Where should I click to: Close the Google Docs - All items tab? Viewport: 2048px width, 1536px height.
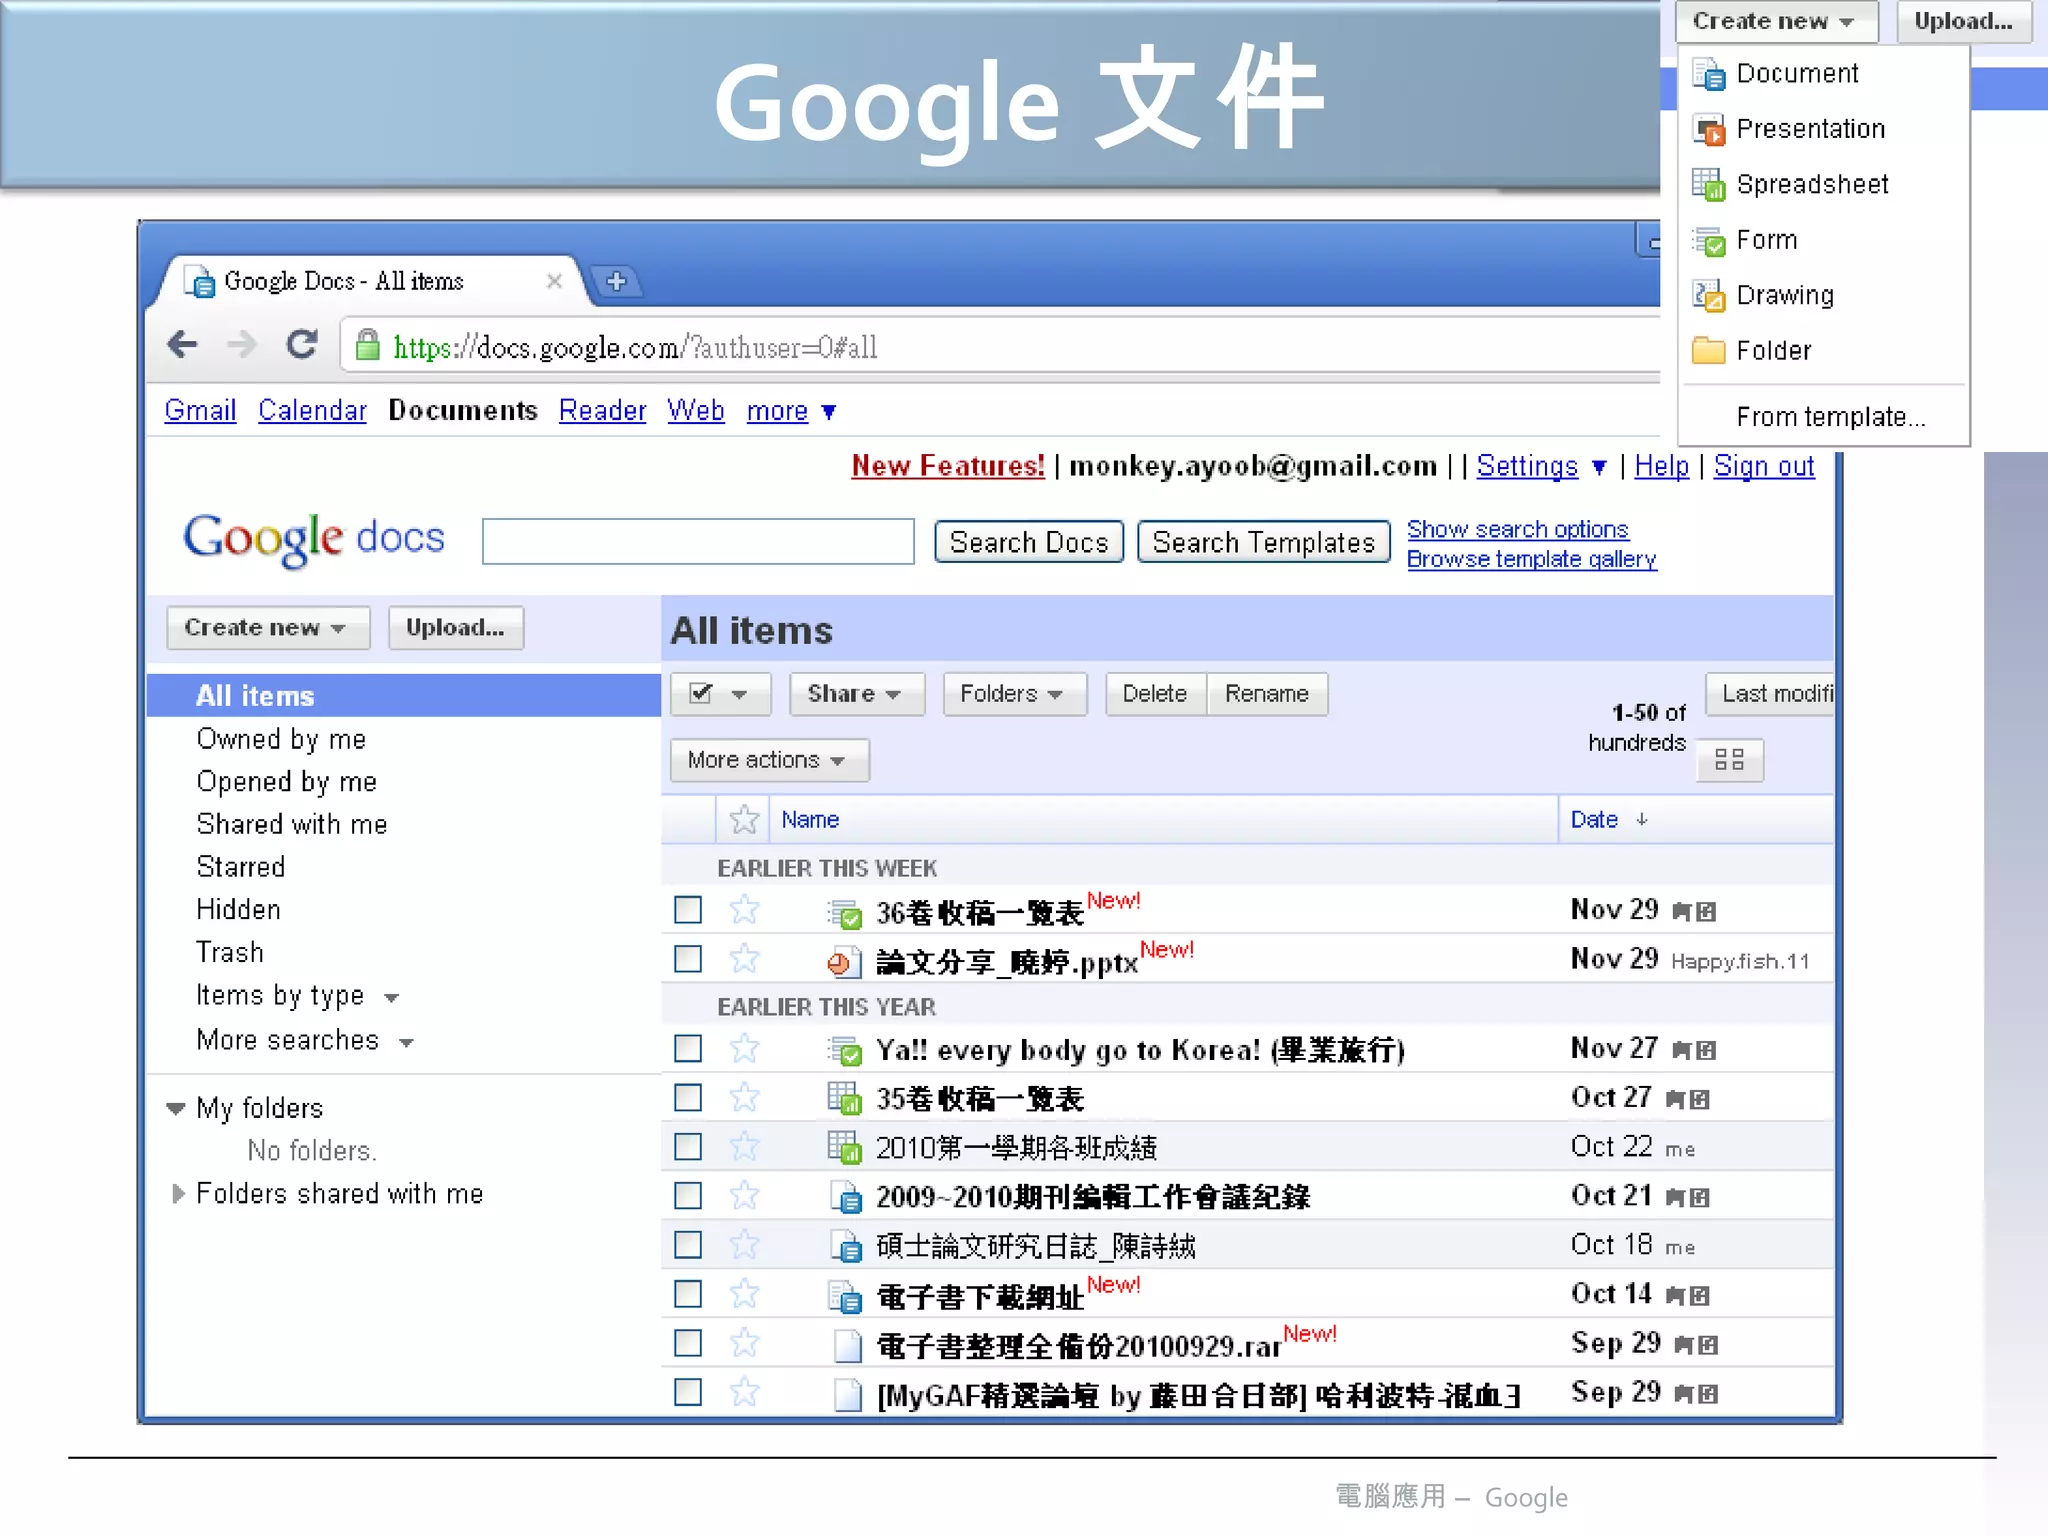click(554, 281)
